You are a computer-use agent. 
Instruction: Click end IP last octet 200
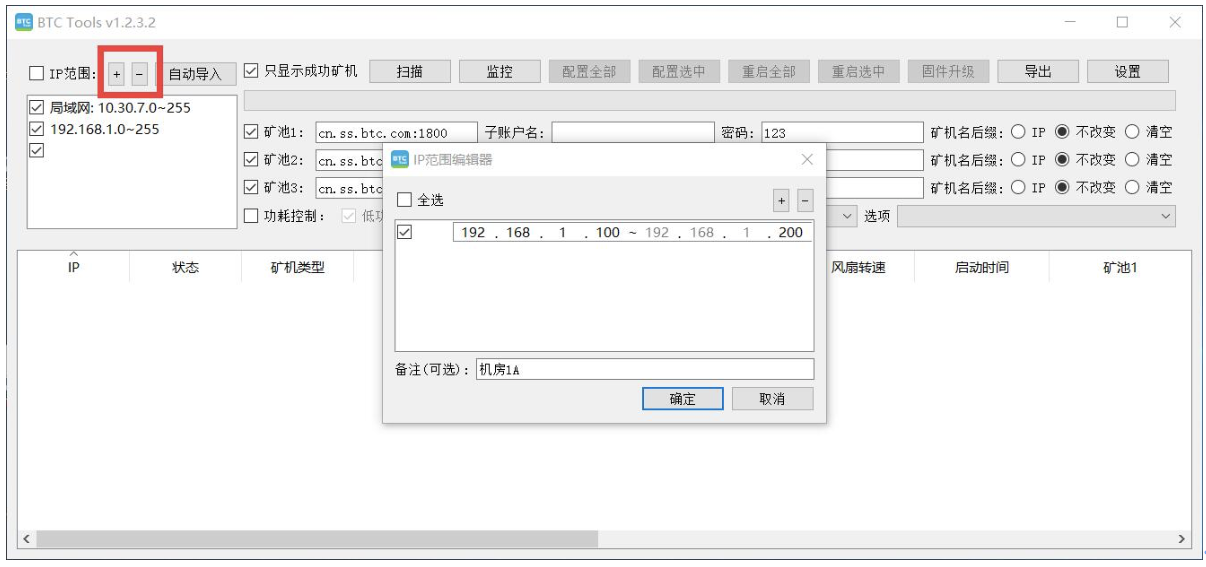(x=790, y=232)
